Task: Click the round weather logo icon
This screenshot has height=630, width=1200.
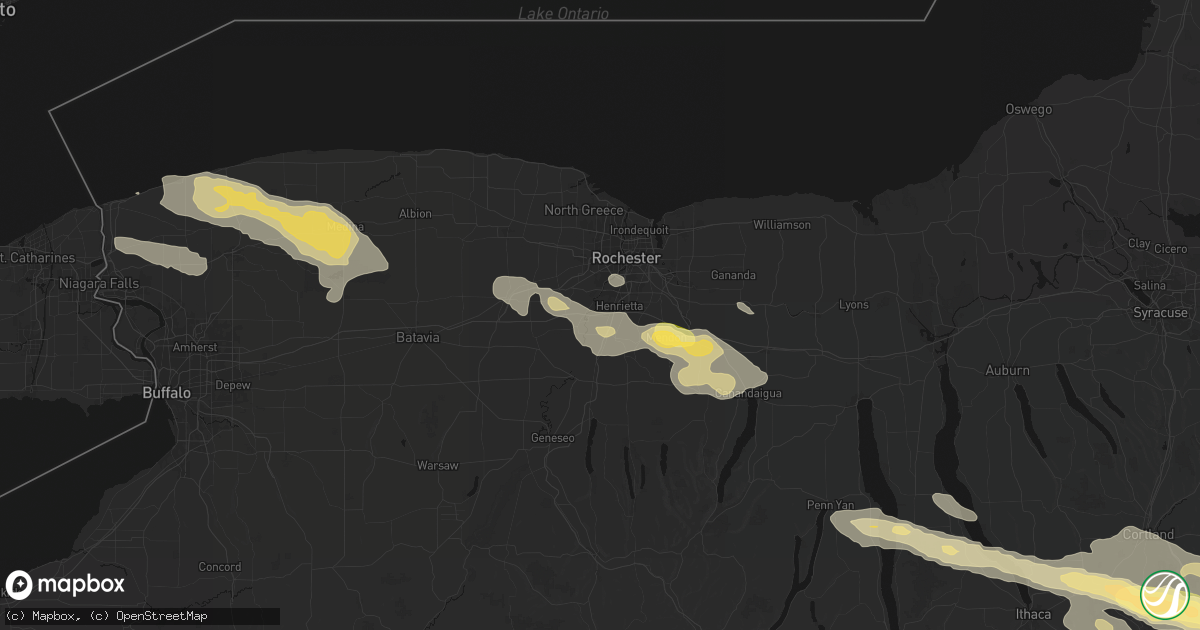Action: click(1165, 594)
